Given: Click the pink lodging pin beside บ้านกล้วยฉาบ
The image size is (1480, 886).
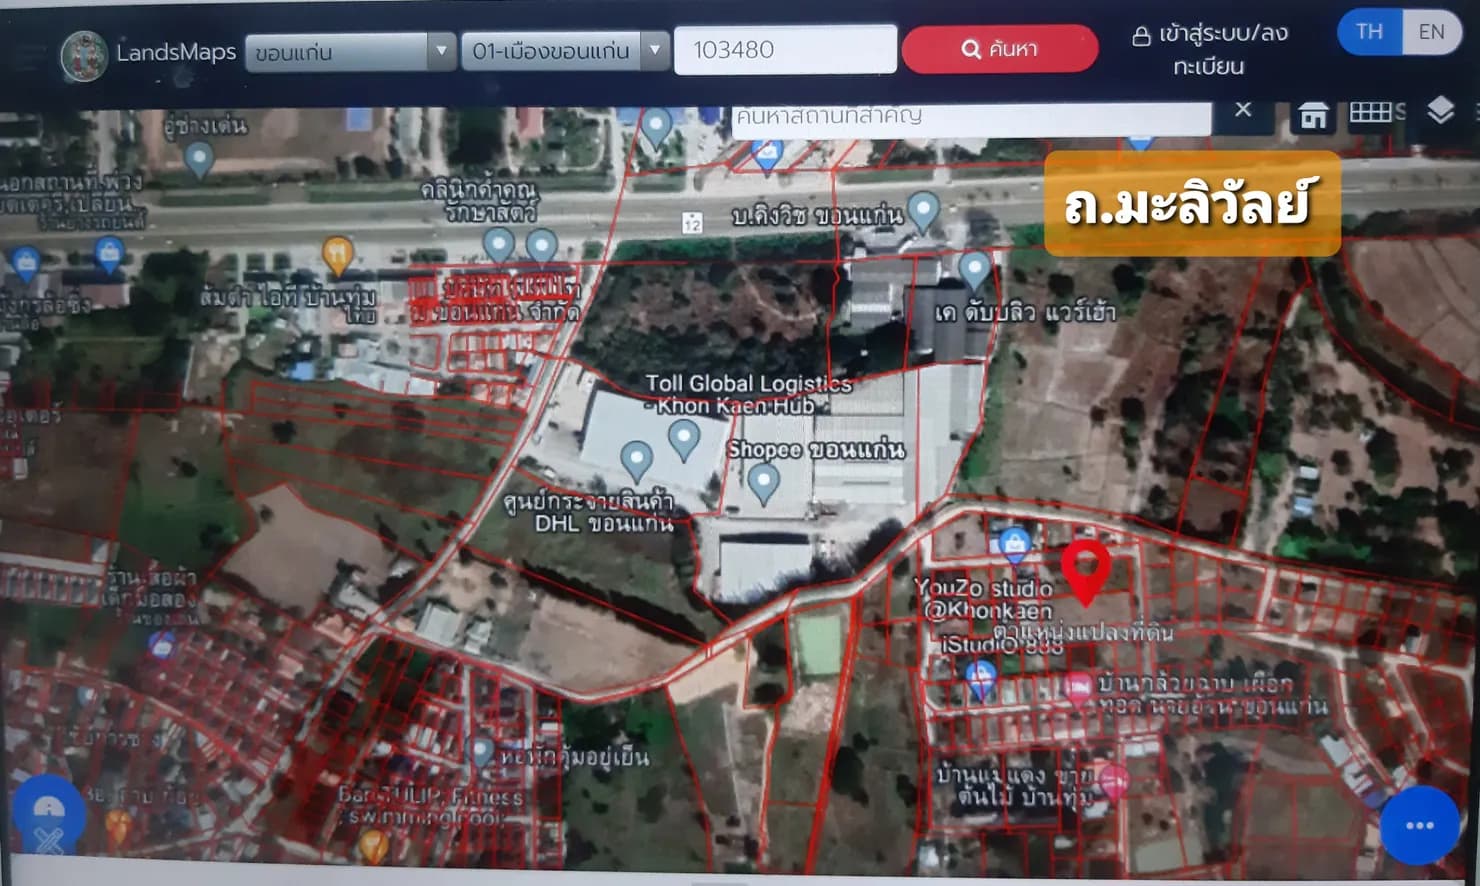Looking at the screenshot, I should click(x=1078, y=688).
